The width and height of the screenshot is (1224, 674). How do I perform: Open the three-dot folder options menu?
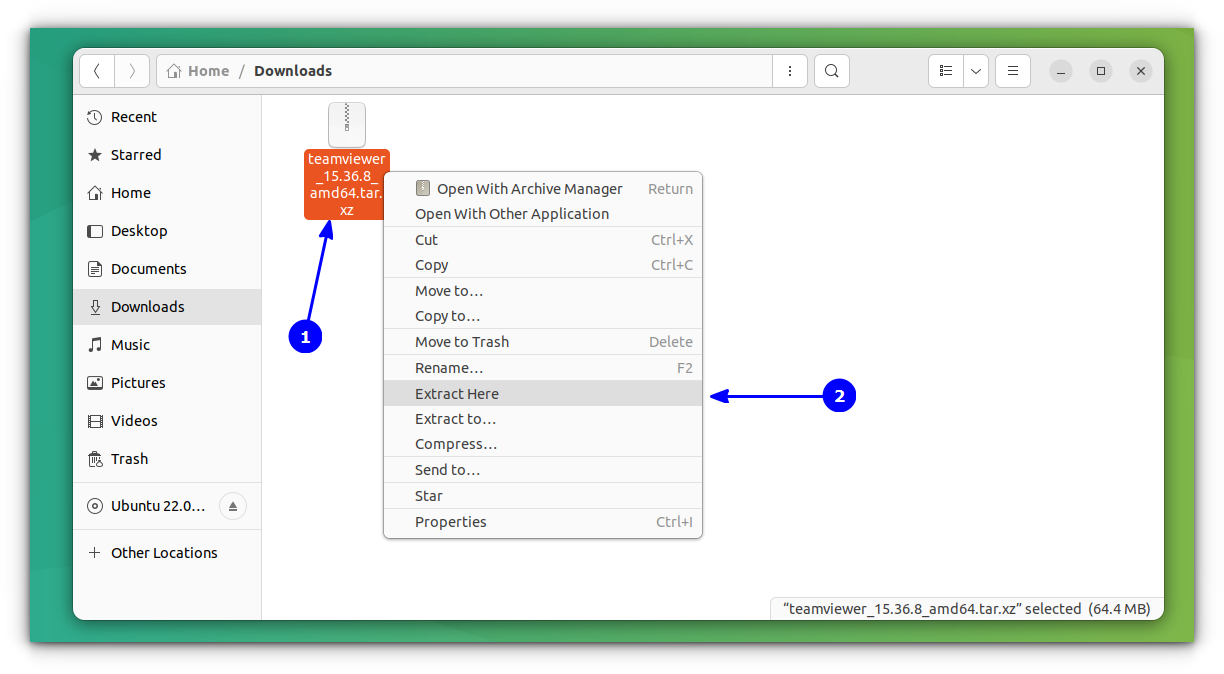coord(790,71)
